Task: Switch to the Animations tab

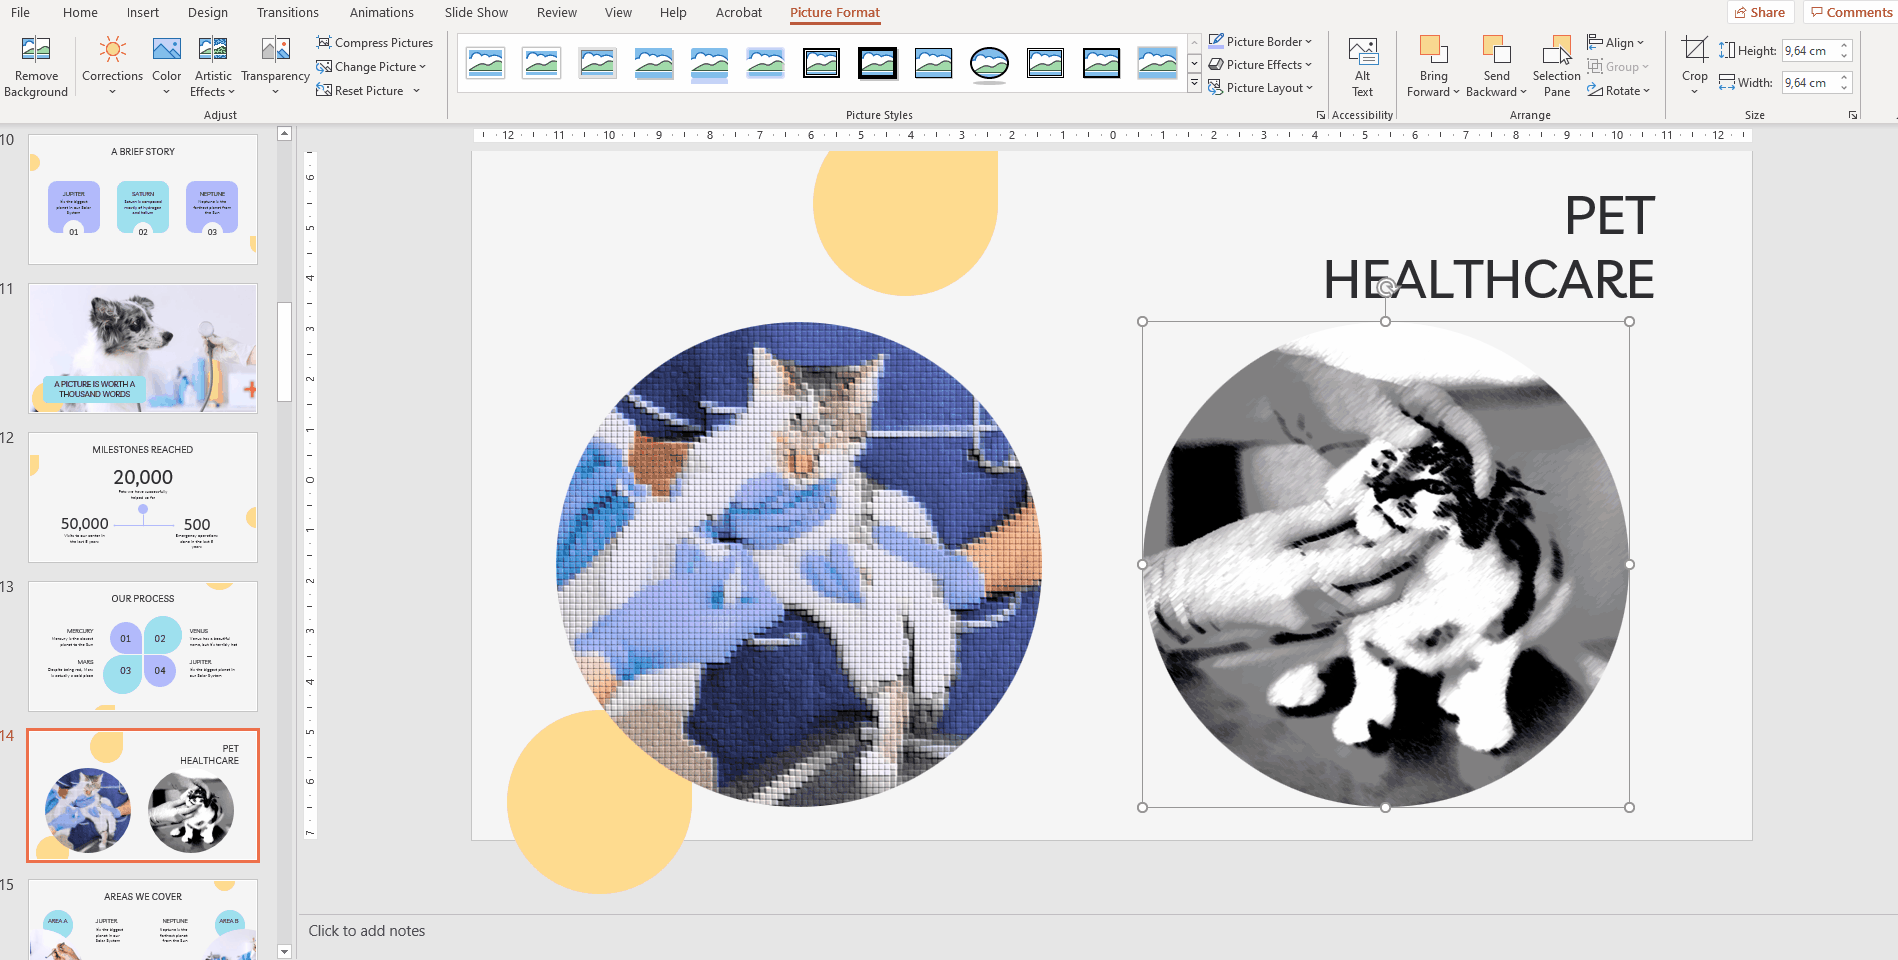Action: click(x=381, y=13)
